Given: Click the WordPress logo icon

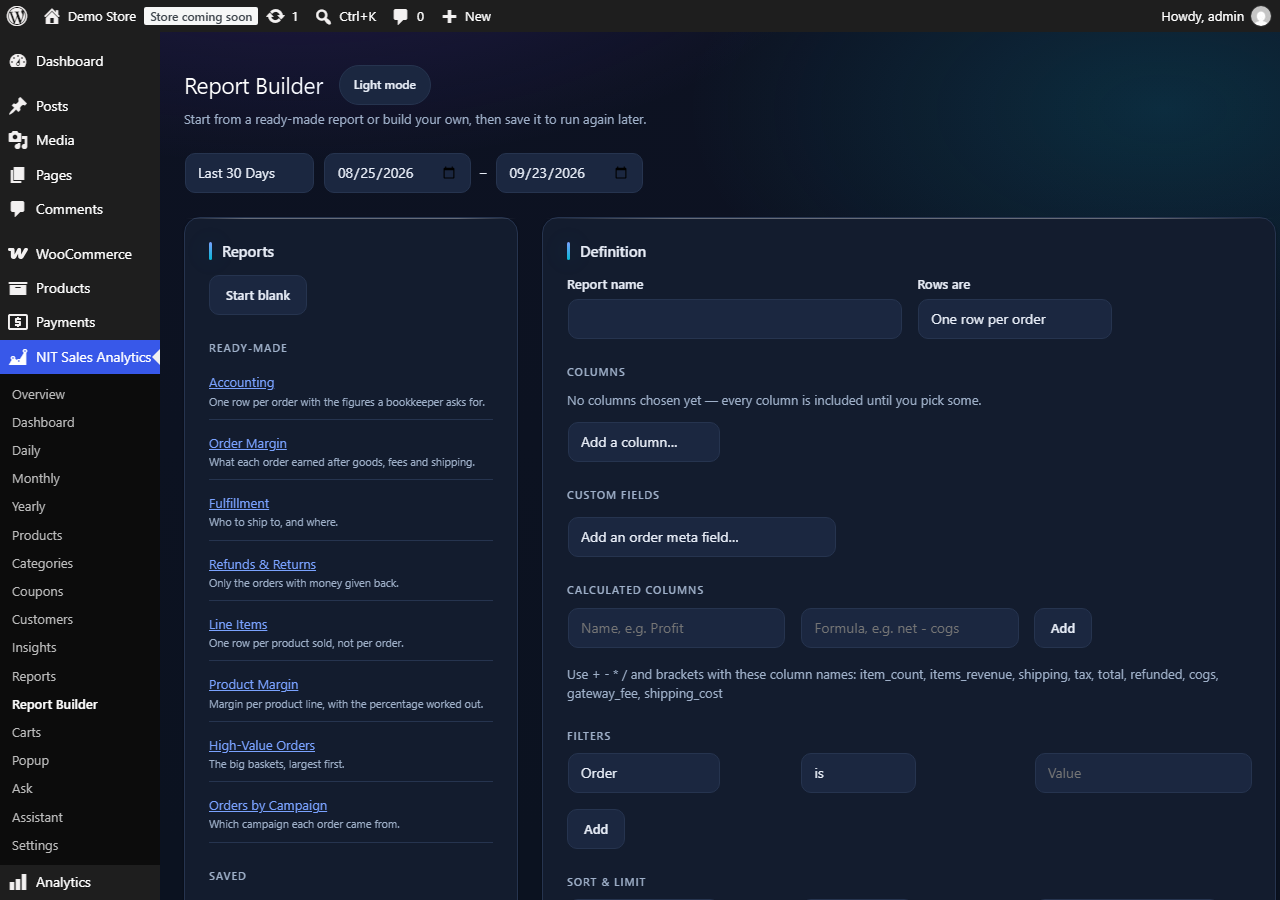Looking at the screenshot, I should pos(16,16).
